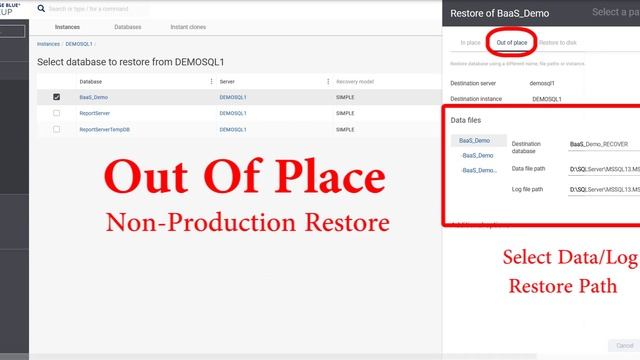Click SIMPLE recovery model in ReportServer row
The image size is (640, 360).
coord(345,113)
